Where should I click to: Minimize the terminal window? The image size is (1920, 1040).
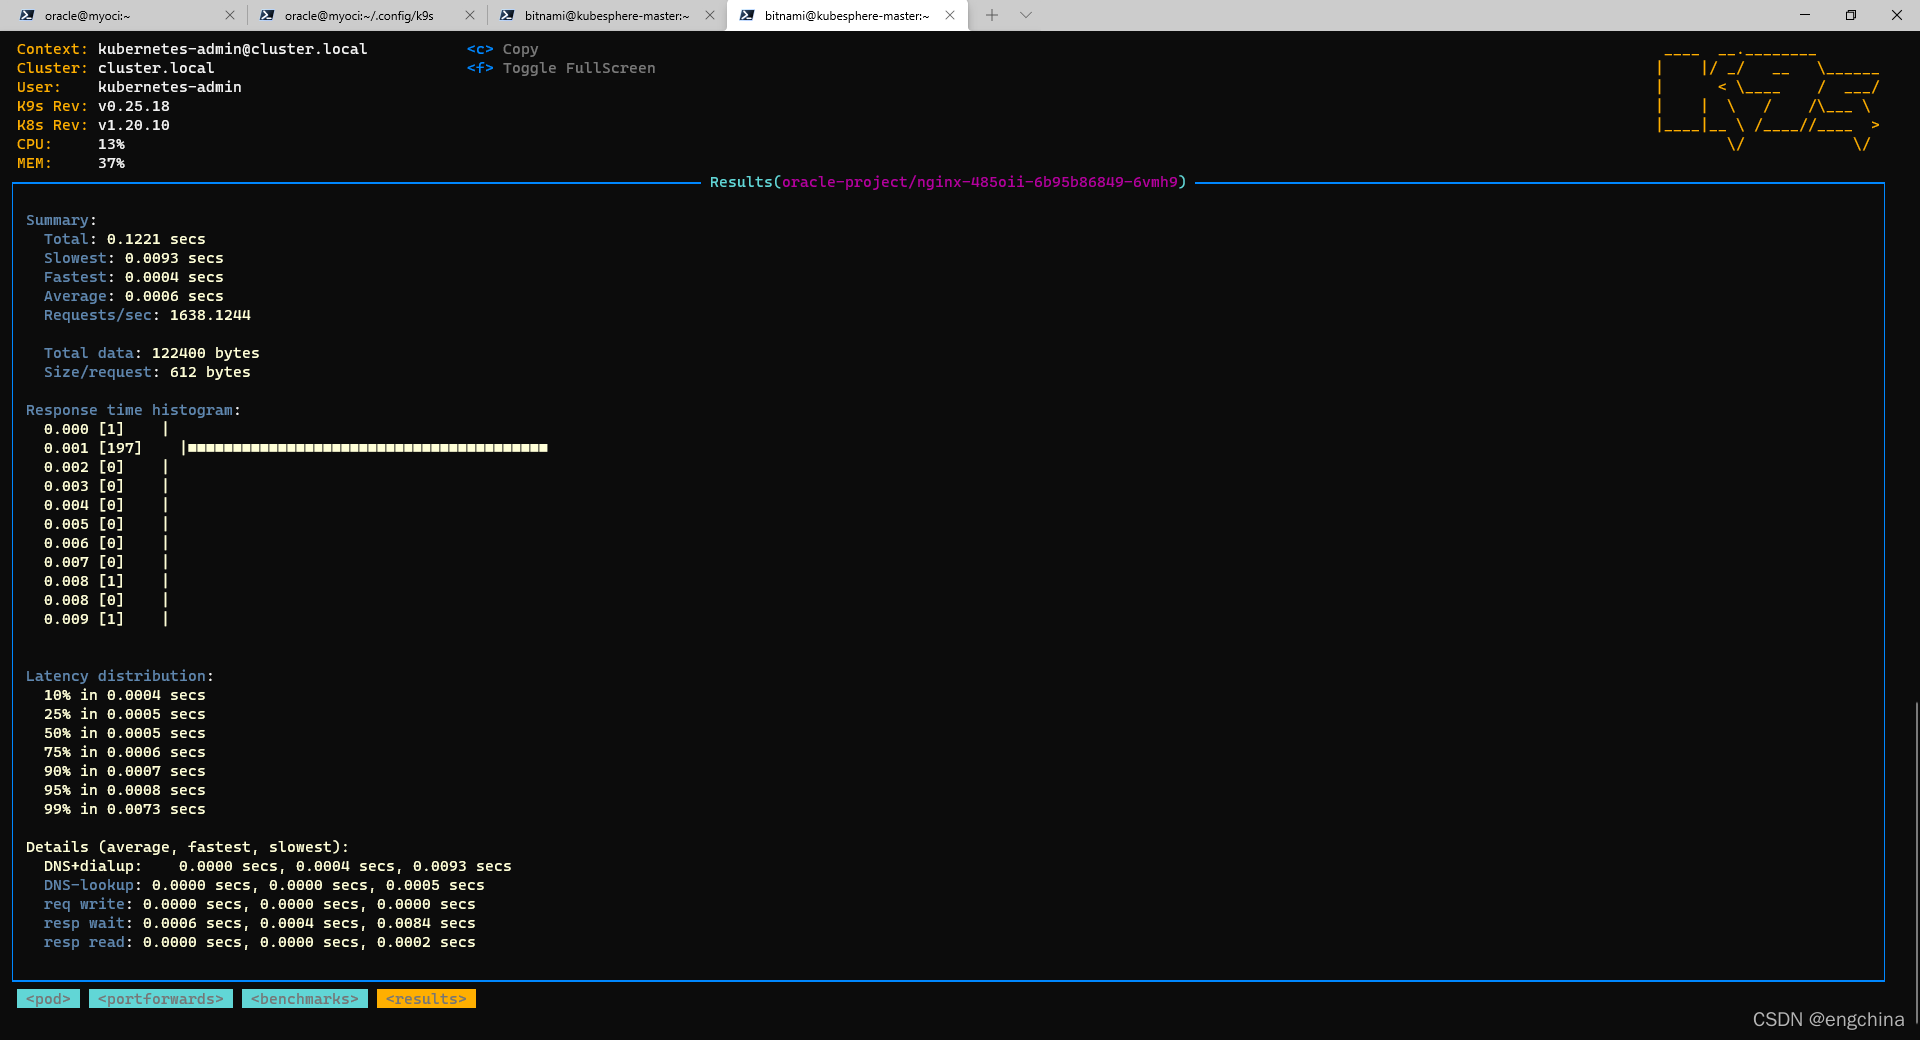(x=1805, y=15)
